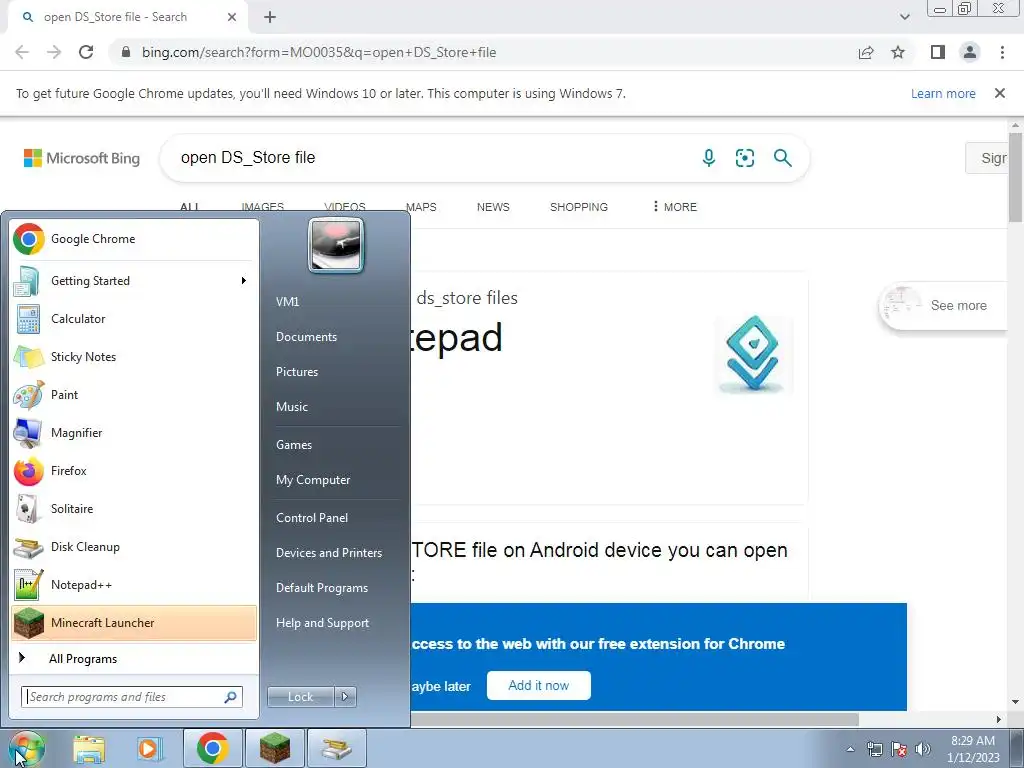The image size is (1024, 768).
Task: Launch Paint from Start menu
Action: [x=134, y=394]
